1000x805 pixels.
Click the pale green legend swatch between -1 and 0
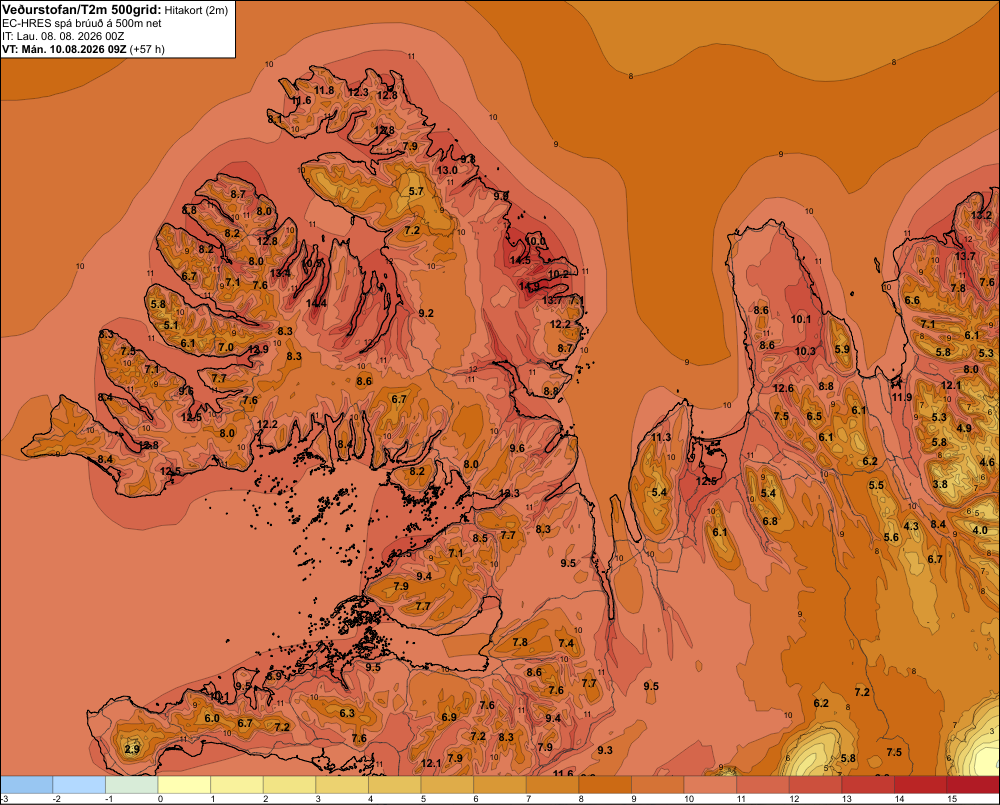[x=131, y=785]
